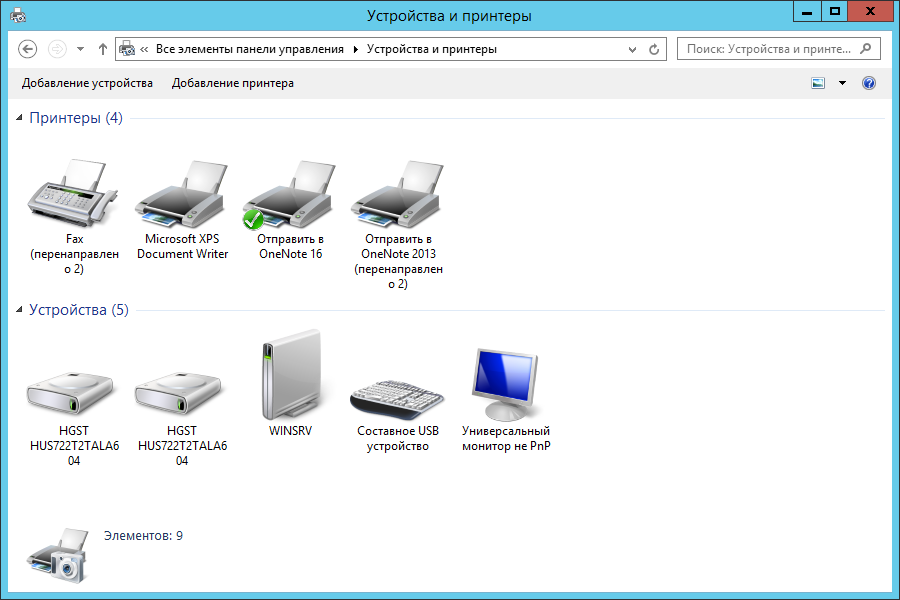Image resolution: width=900 pixels, height=600 pixels.
Task: Click Добавление принтера button
Action: click(x=232, y=83)
